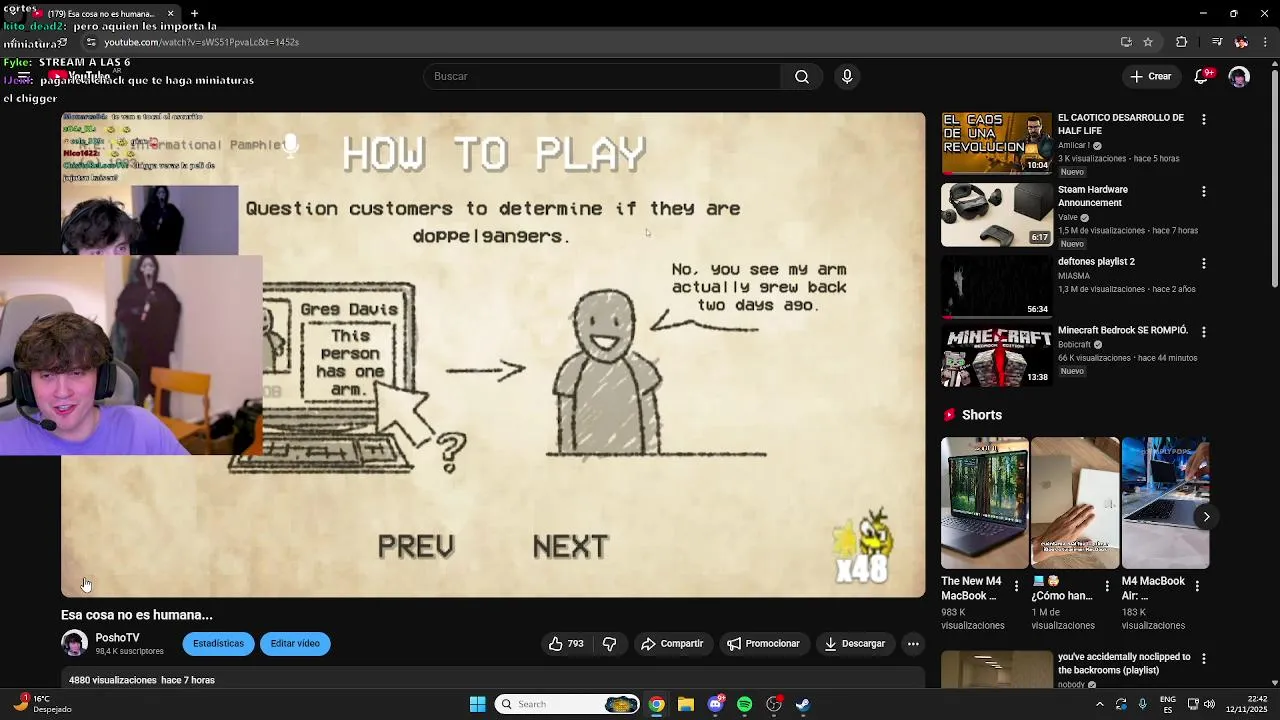Like the video (793 likes)
The width and height of the screenshot is (1280, 720).
pos(565,644)
